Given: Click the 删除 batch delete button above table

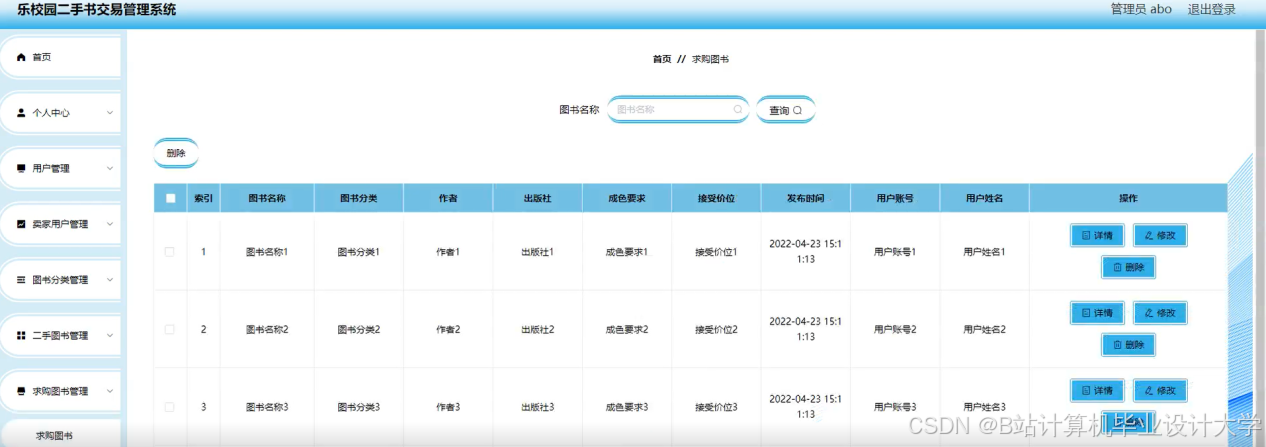Looking at the screenshot, I should point(176,153).
